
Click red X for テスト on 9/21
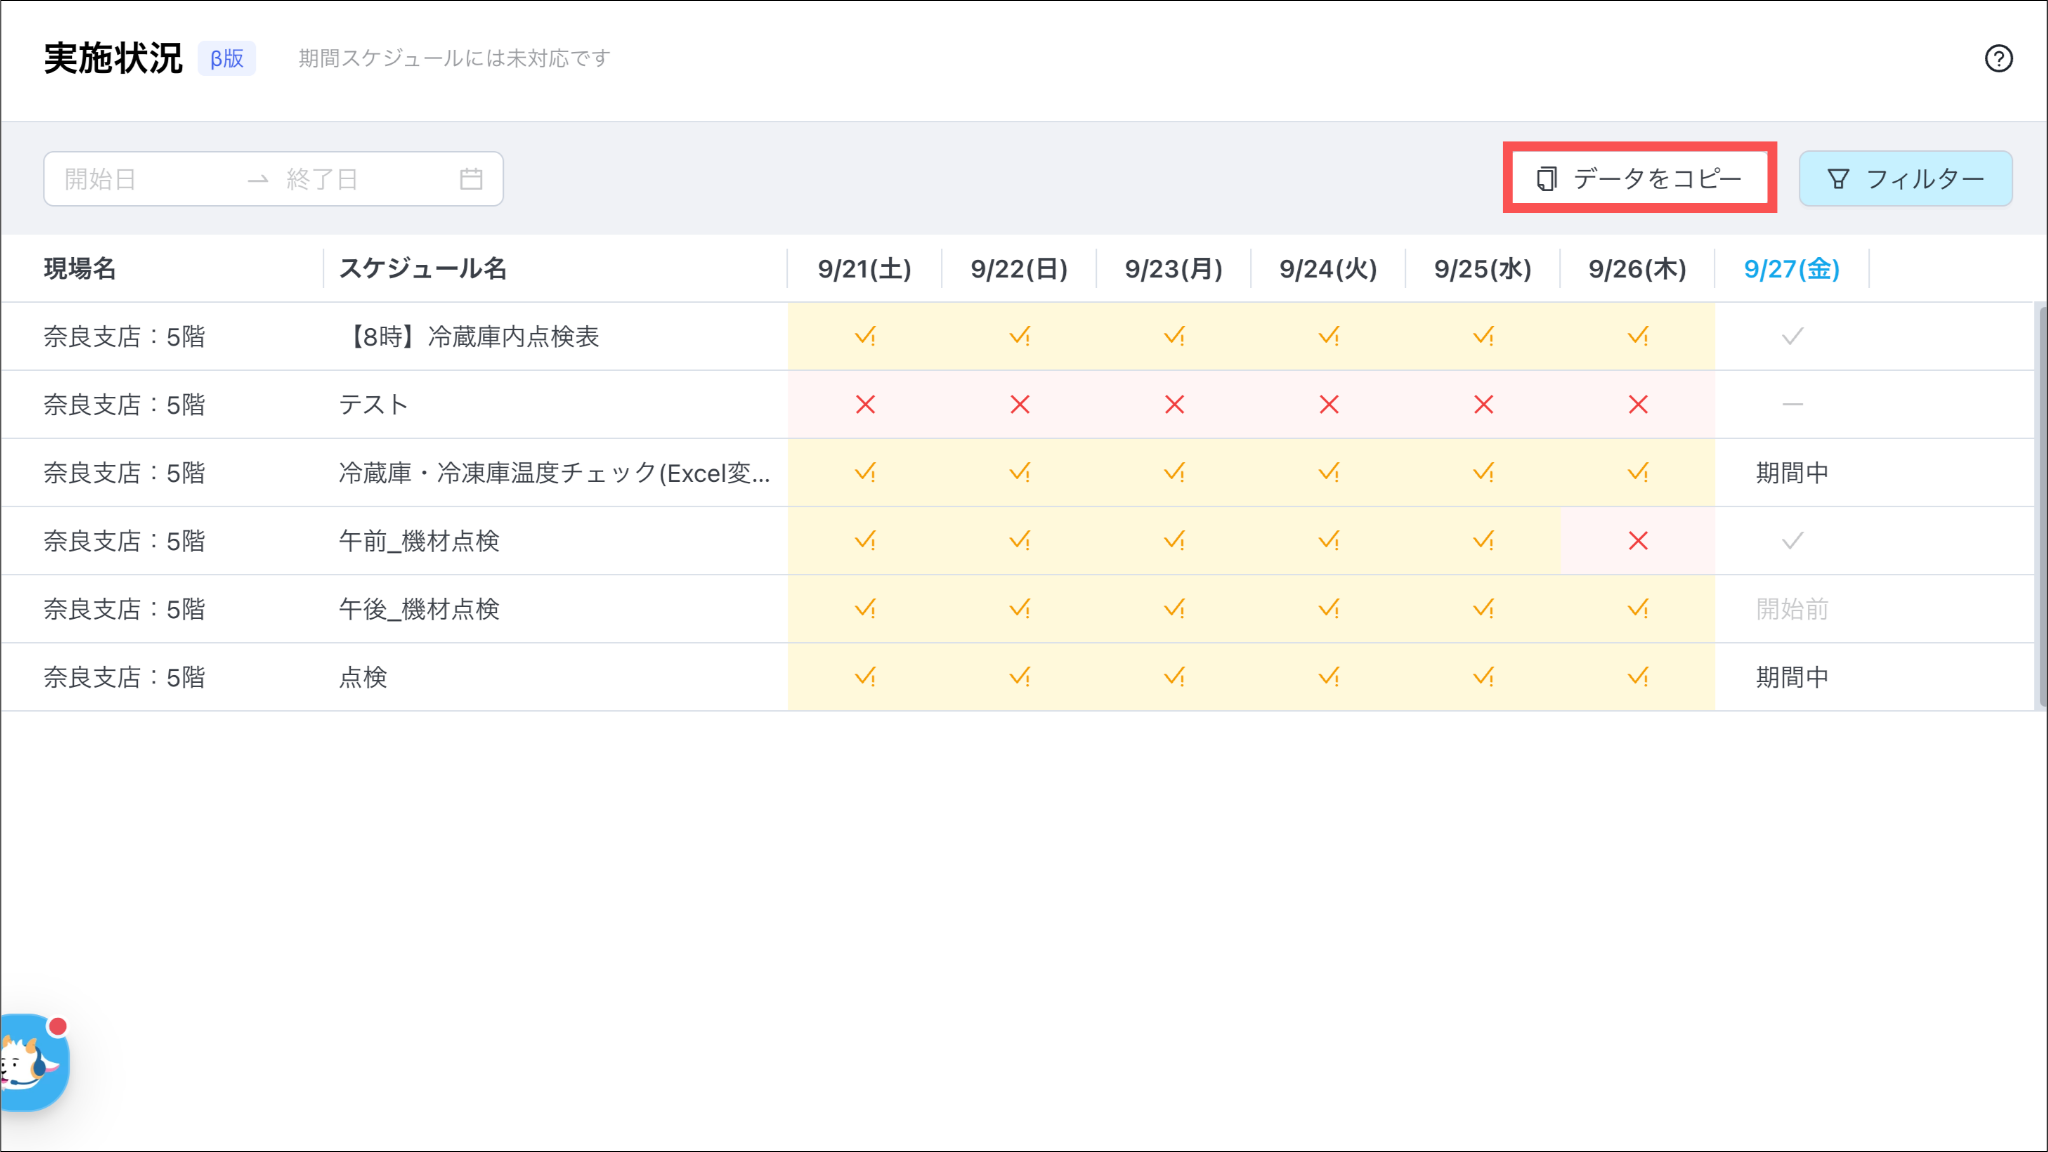pyautogui.click(x=865, y=405)
